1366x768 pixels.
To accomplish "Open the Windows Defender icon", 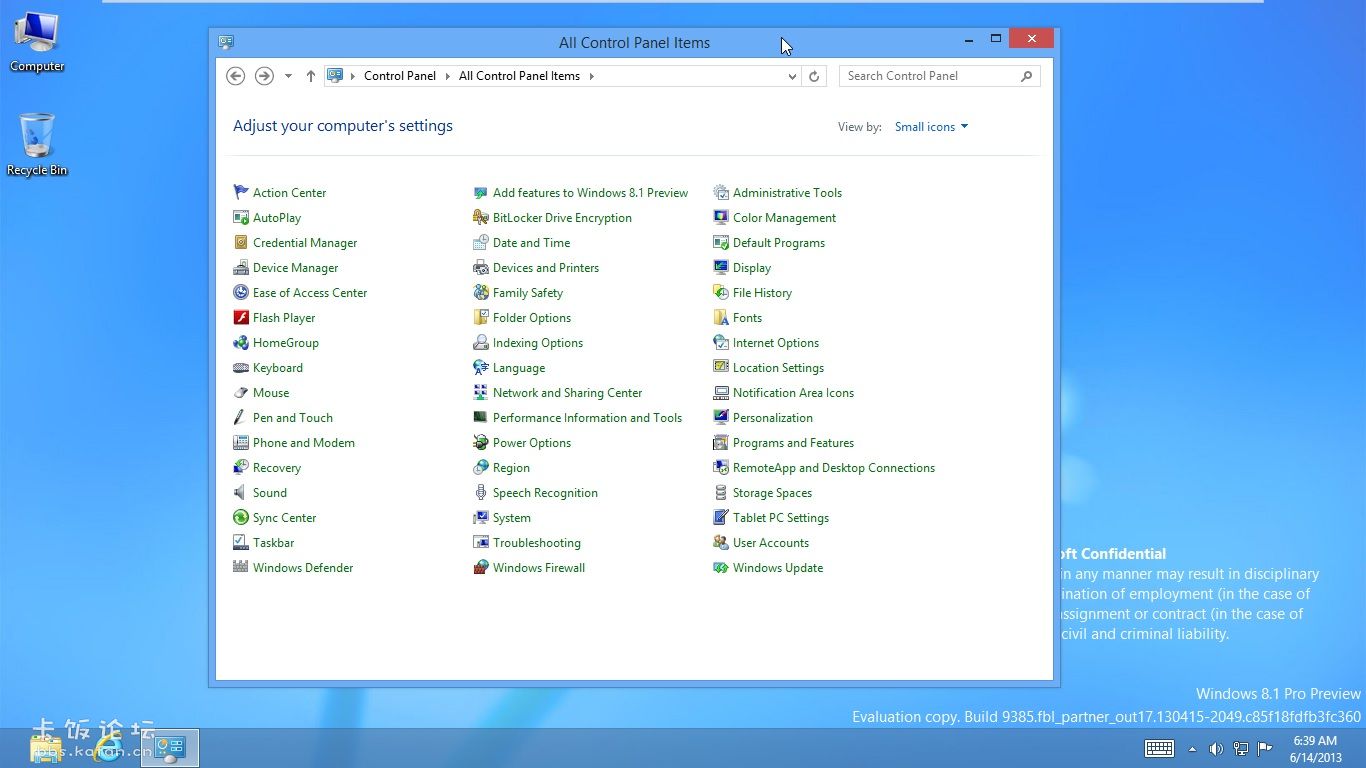I will pyautogui.click(x=240, y=567).
